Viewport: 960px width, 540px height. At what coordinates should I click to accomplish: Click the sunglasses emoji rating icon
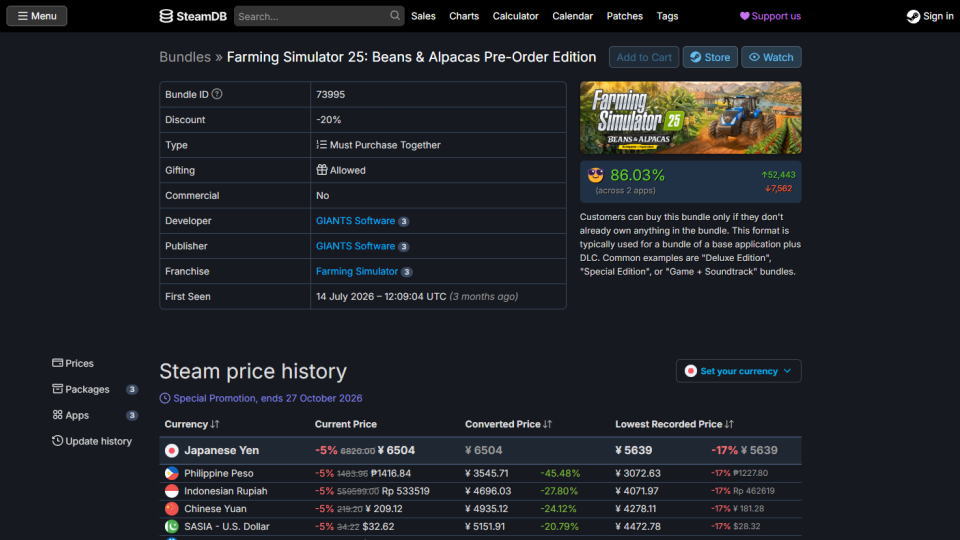pos(595,175)
